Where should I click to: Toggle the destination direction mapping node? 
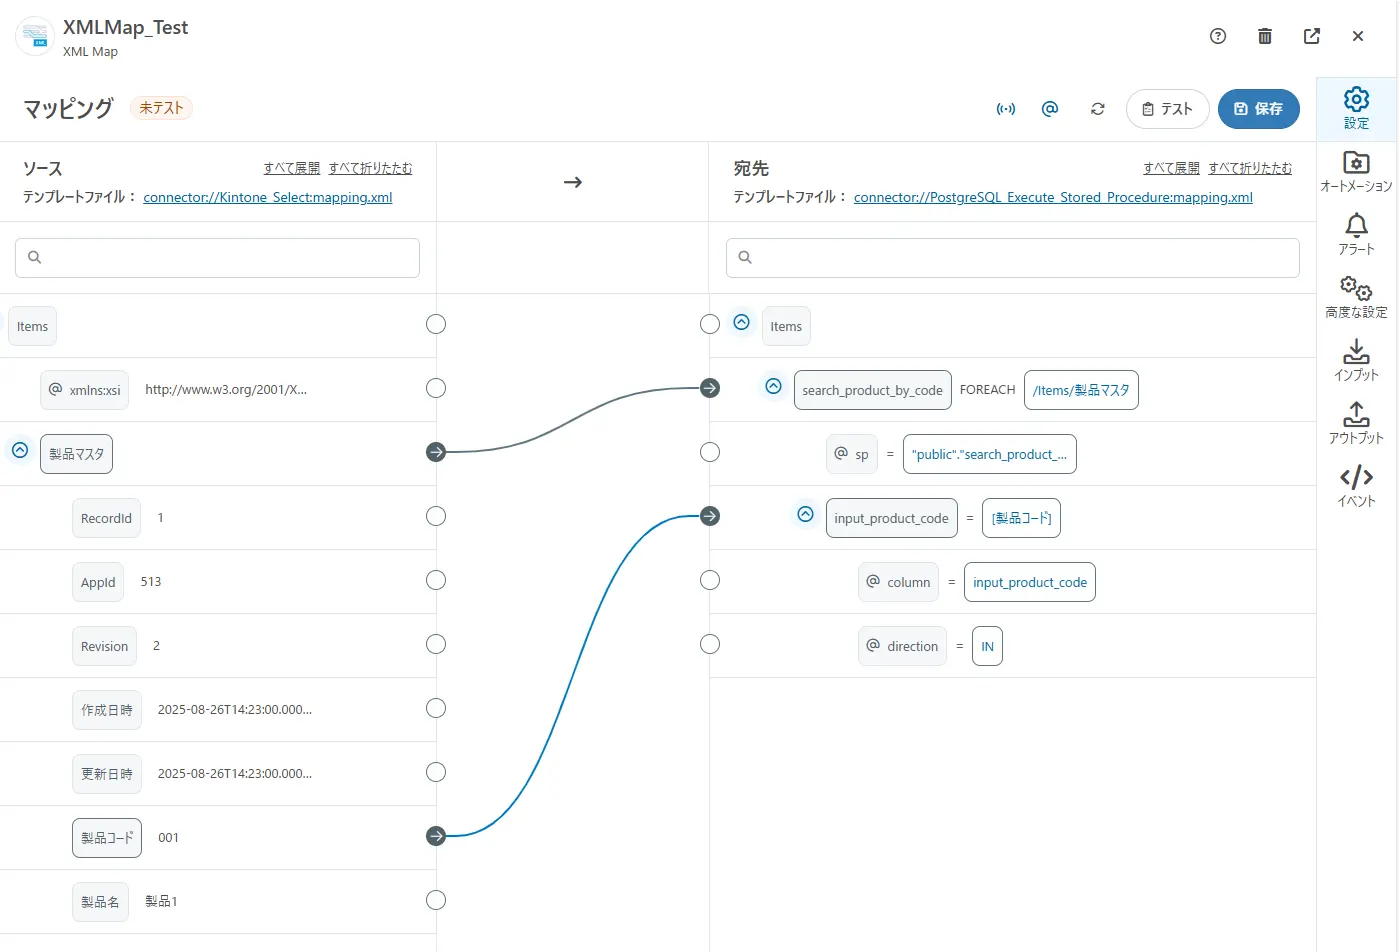710,644
